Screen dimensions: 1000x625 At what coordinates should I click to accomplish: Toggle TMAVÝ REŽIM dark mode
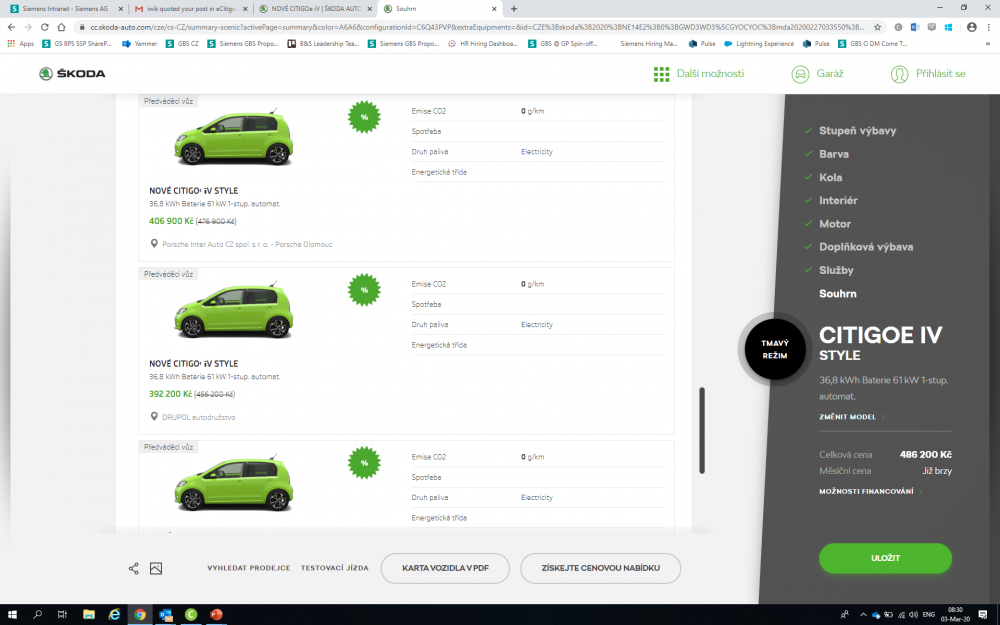pyautogui.click(x=775, y=349)
